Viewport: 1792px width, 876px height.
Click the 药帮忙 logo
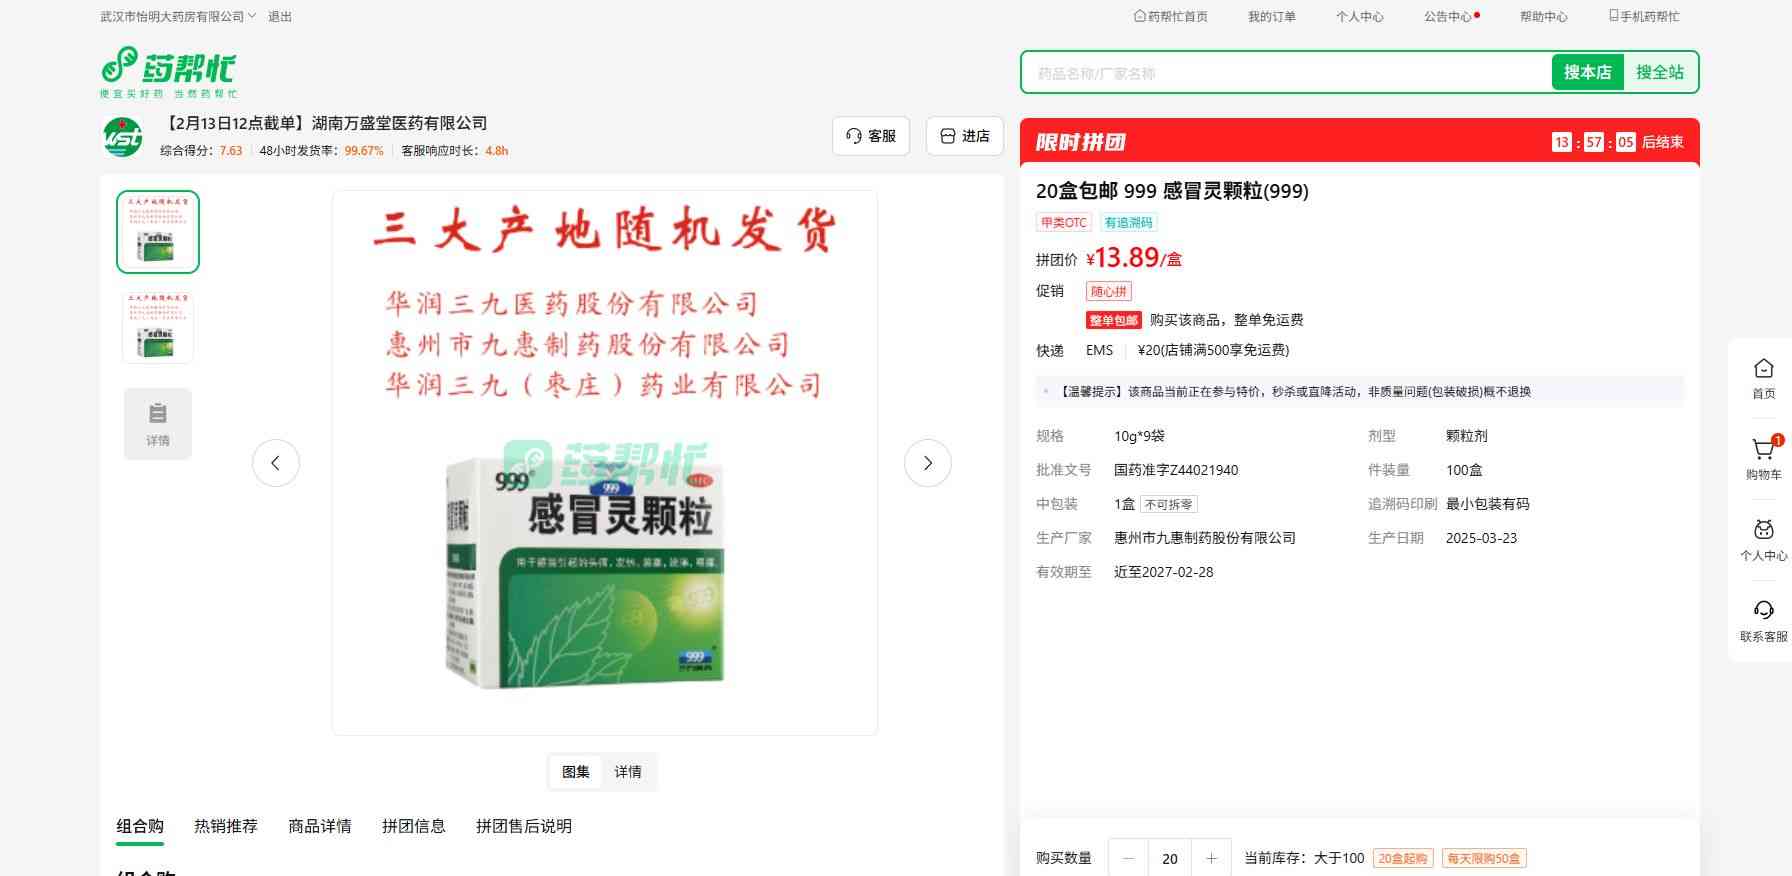tap(168, 71)
